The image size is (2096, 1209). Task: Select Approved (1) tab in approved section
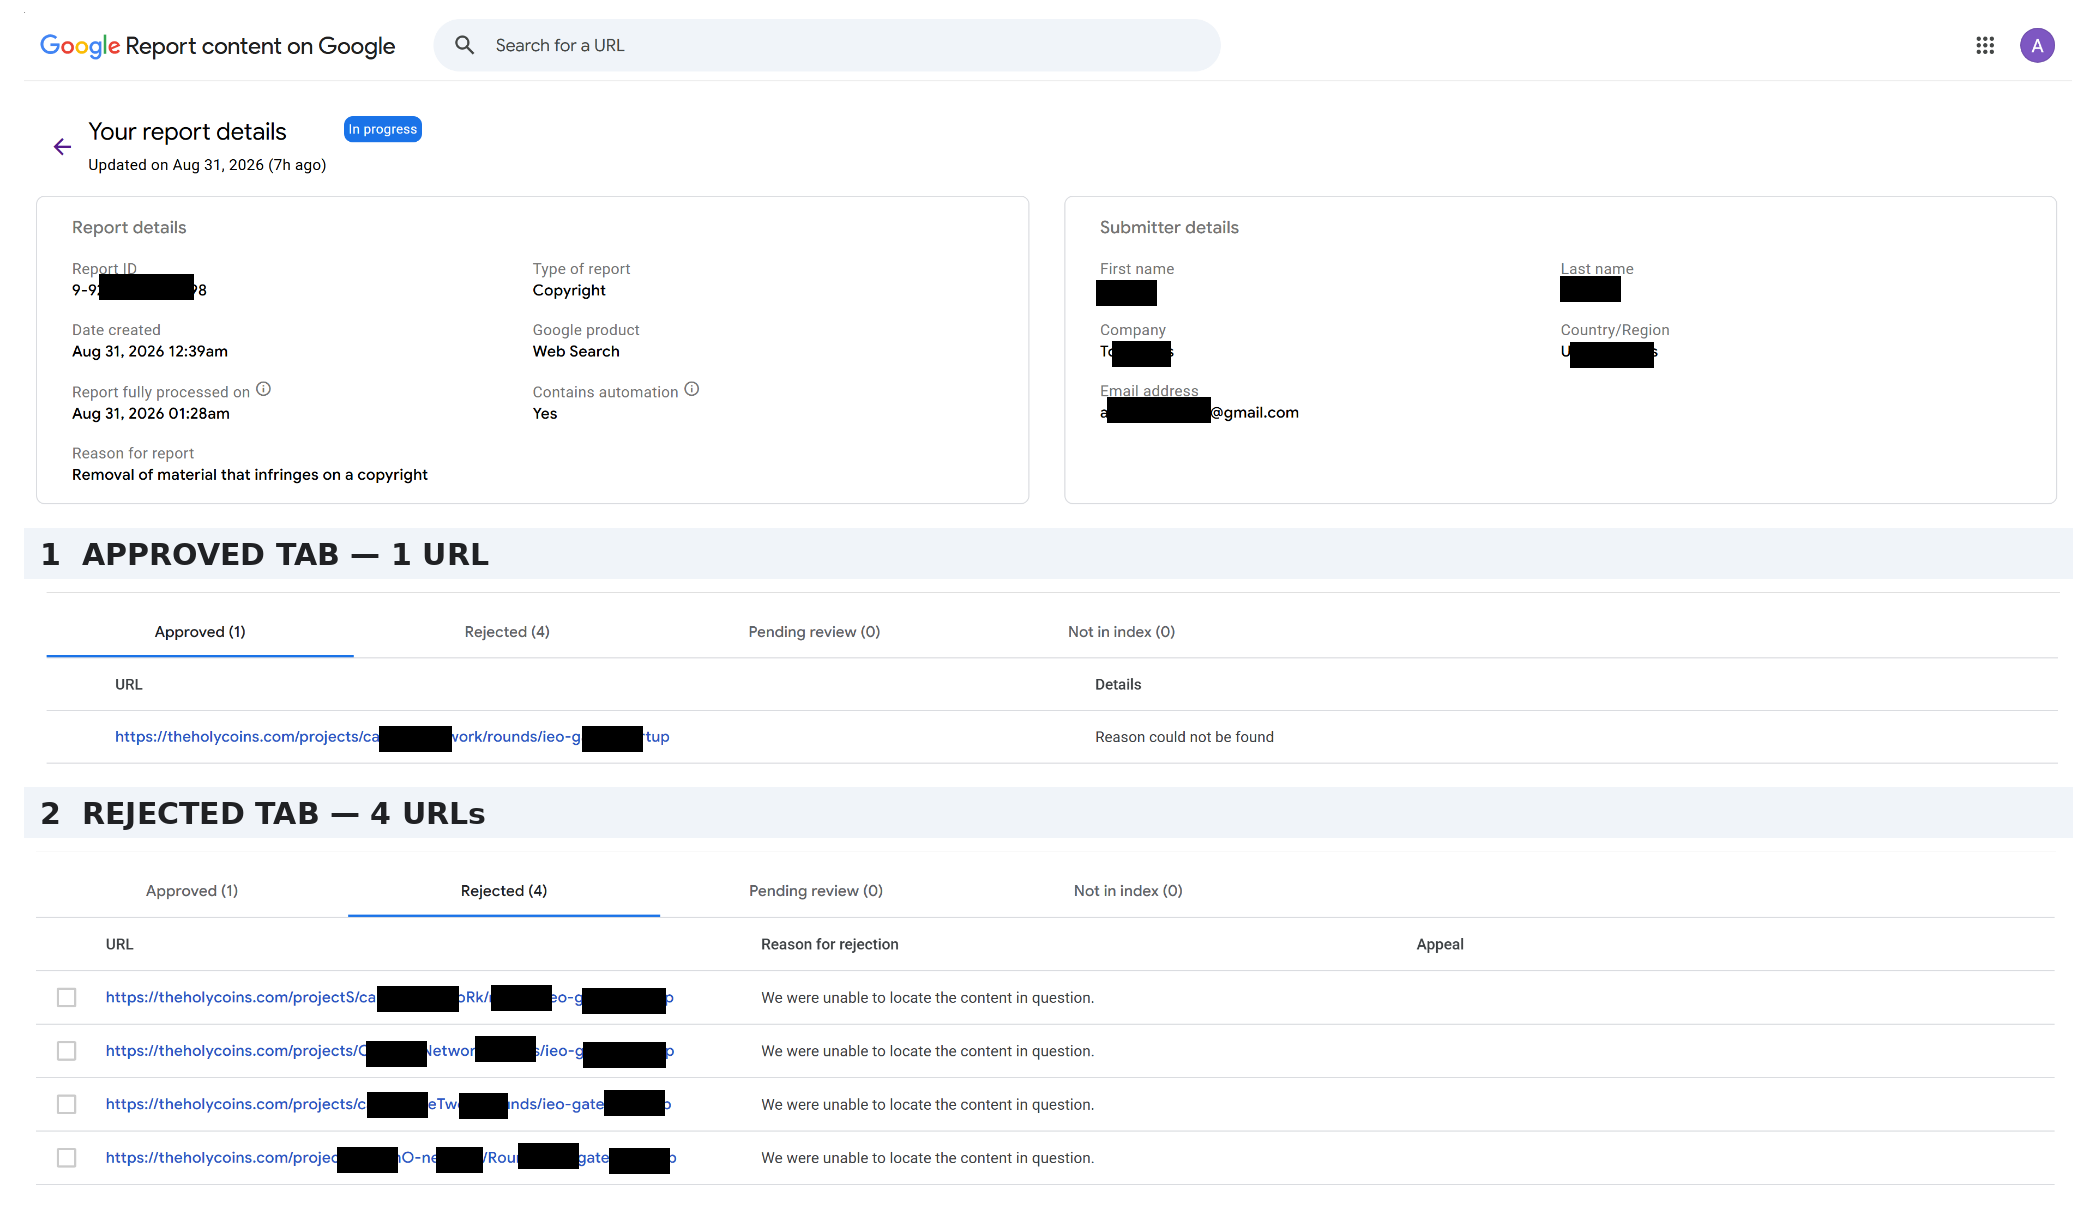coord(200,632)
